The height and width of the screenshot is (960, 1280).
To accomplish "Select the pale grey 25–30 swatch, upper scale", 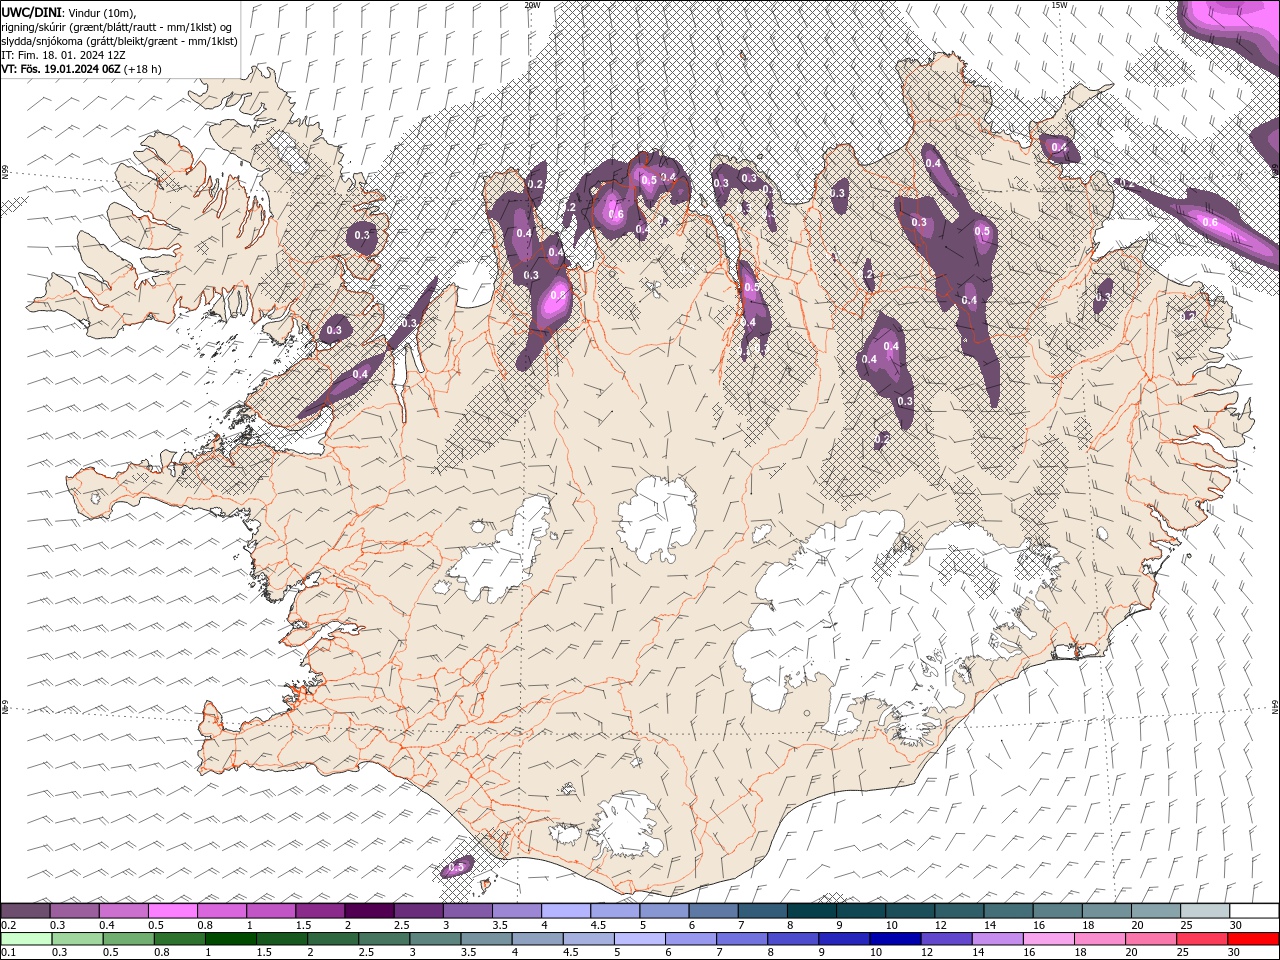I will click(1205, 911).
